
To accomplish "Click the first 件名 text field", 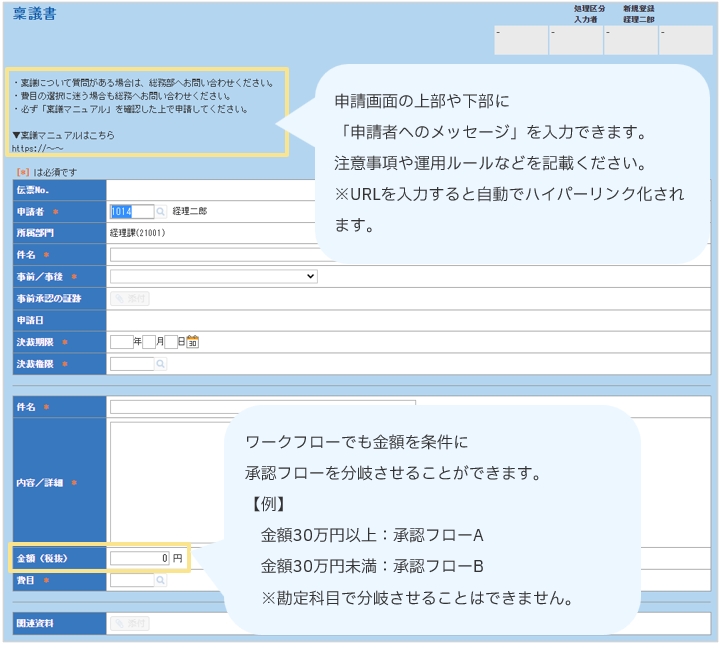I will click(210, 255).
